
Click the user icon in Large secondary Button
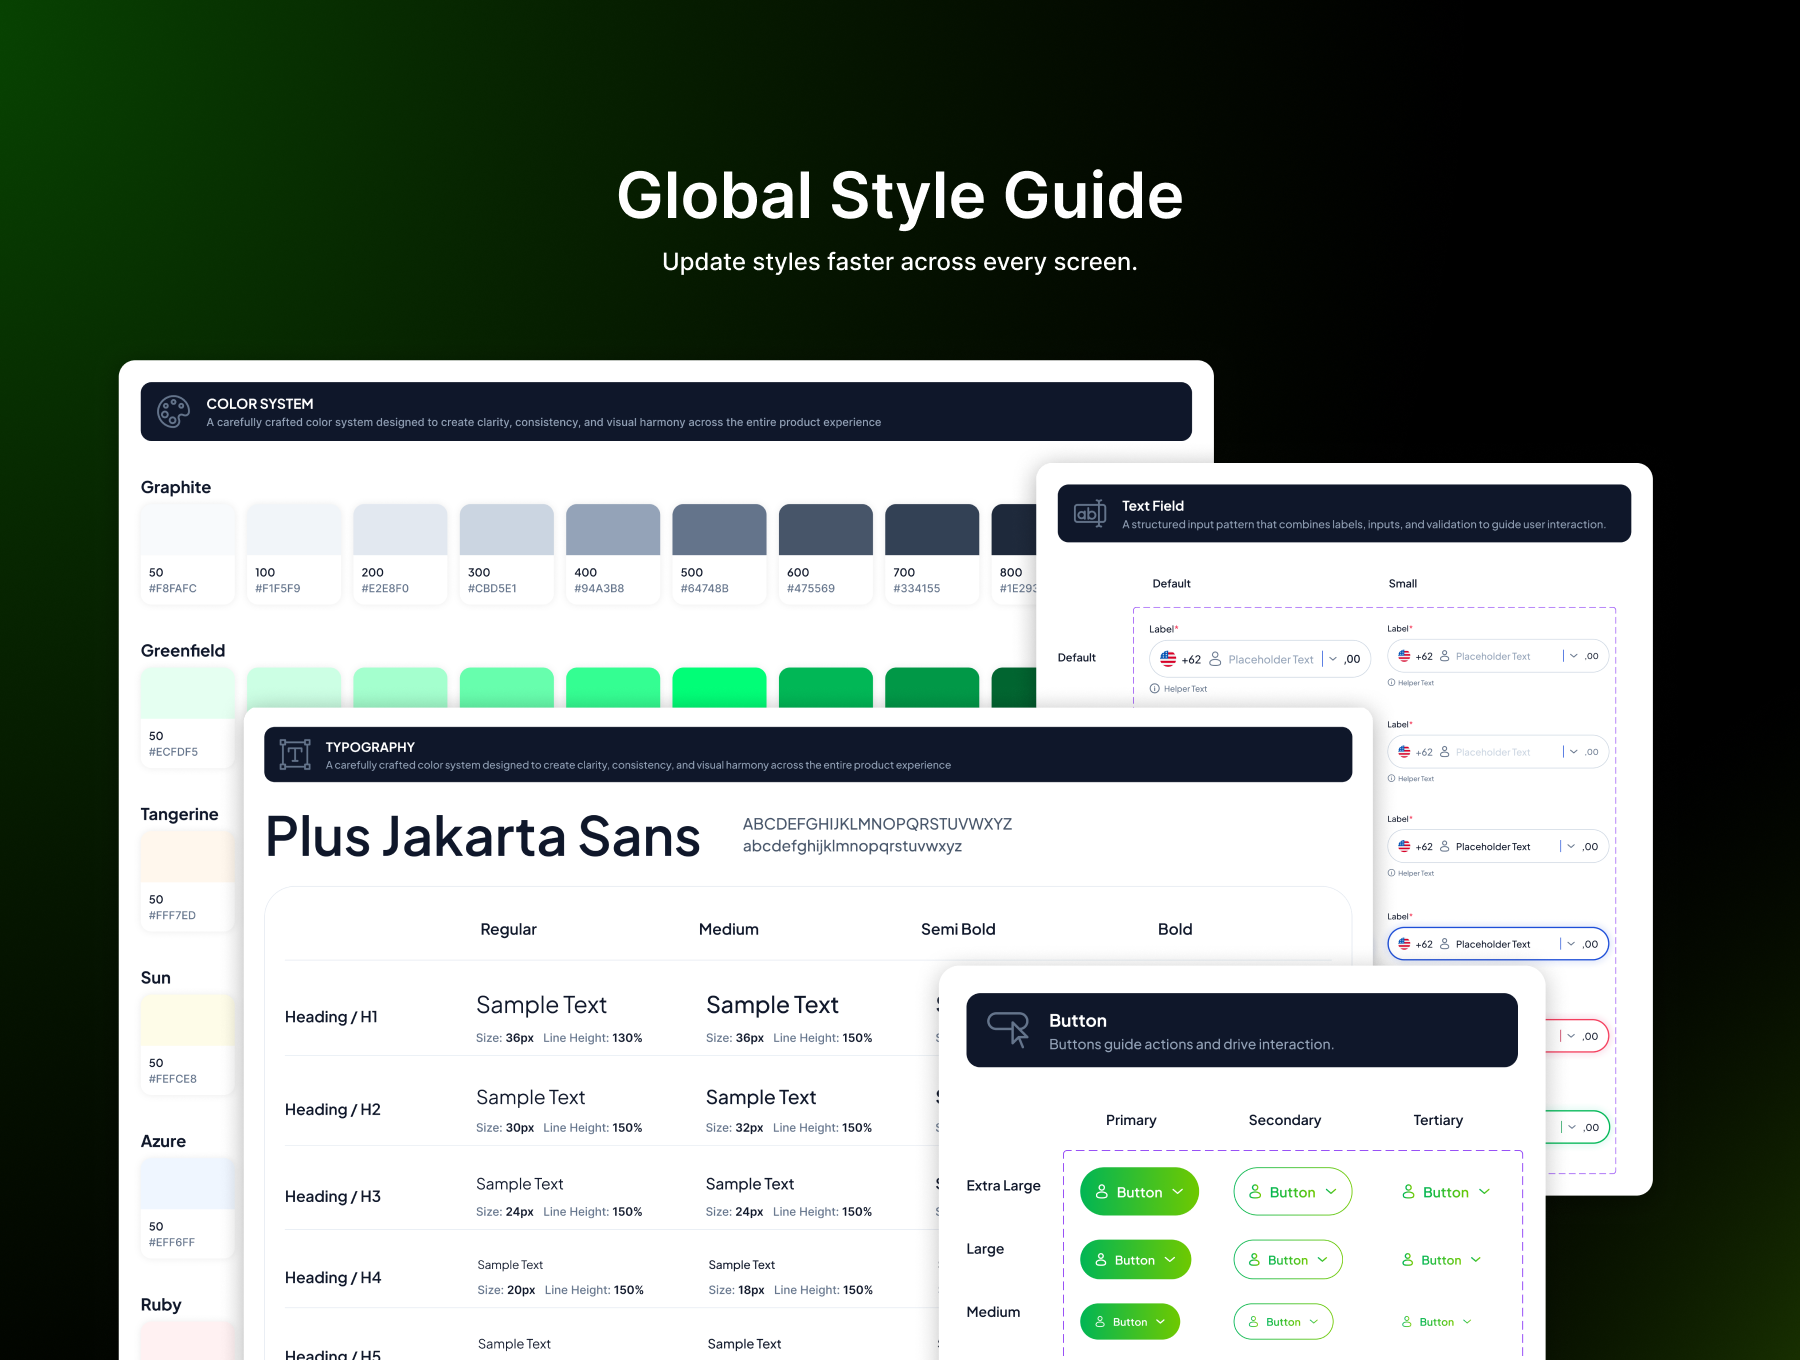coord(1254,1260)
